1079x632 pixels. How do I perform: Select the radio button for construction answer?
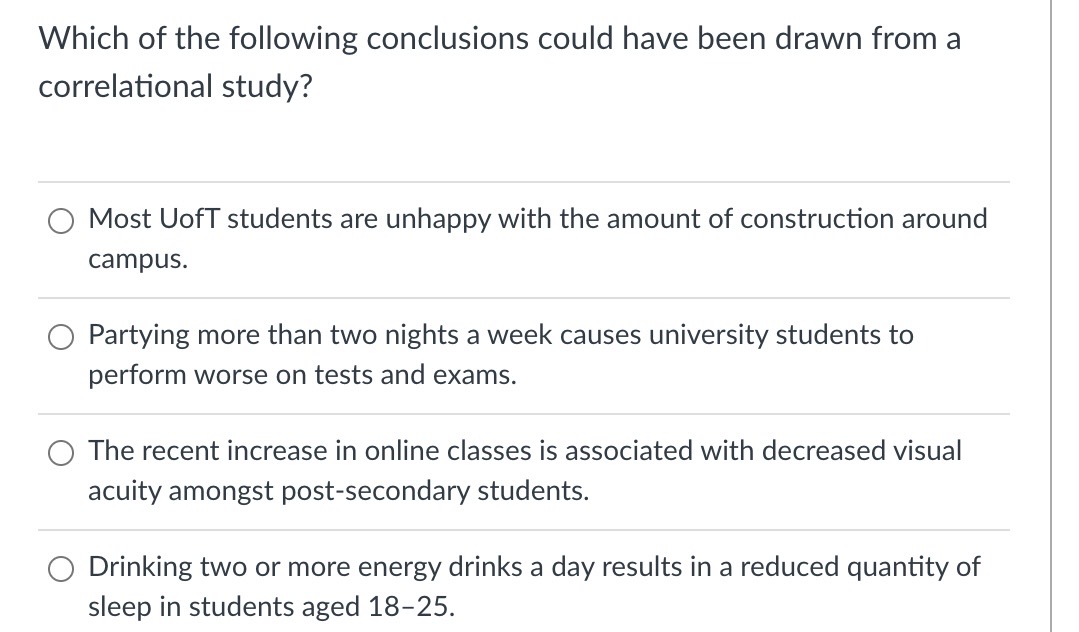coord(60,220)
